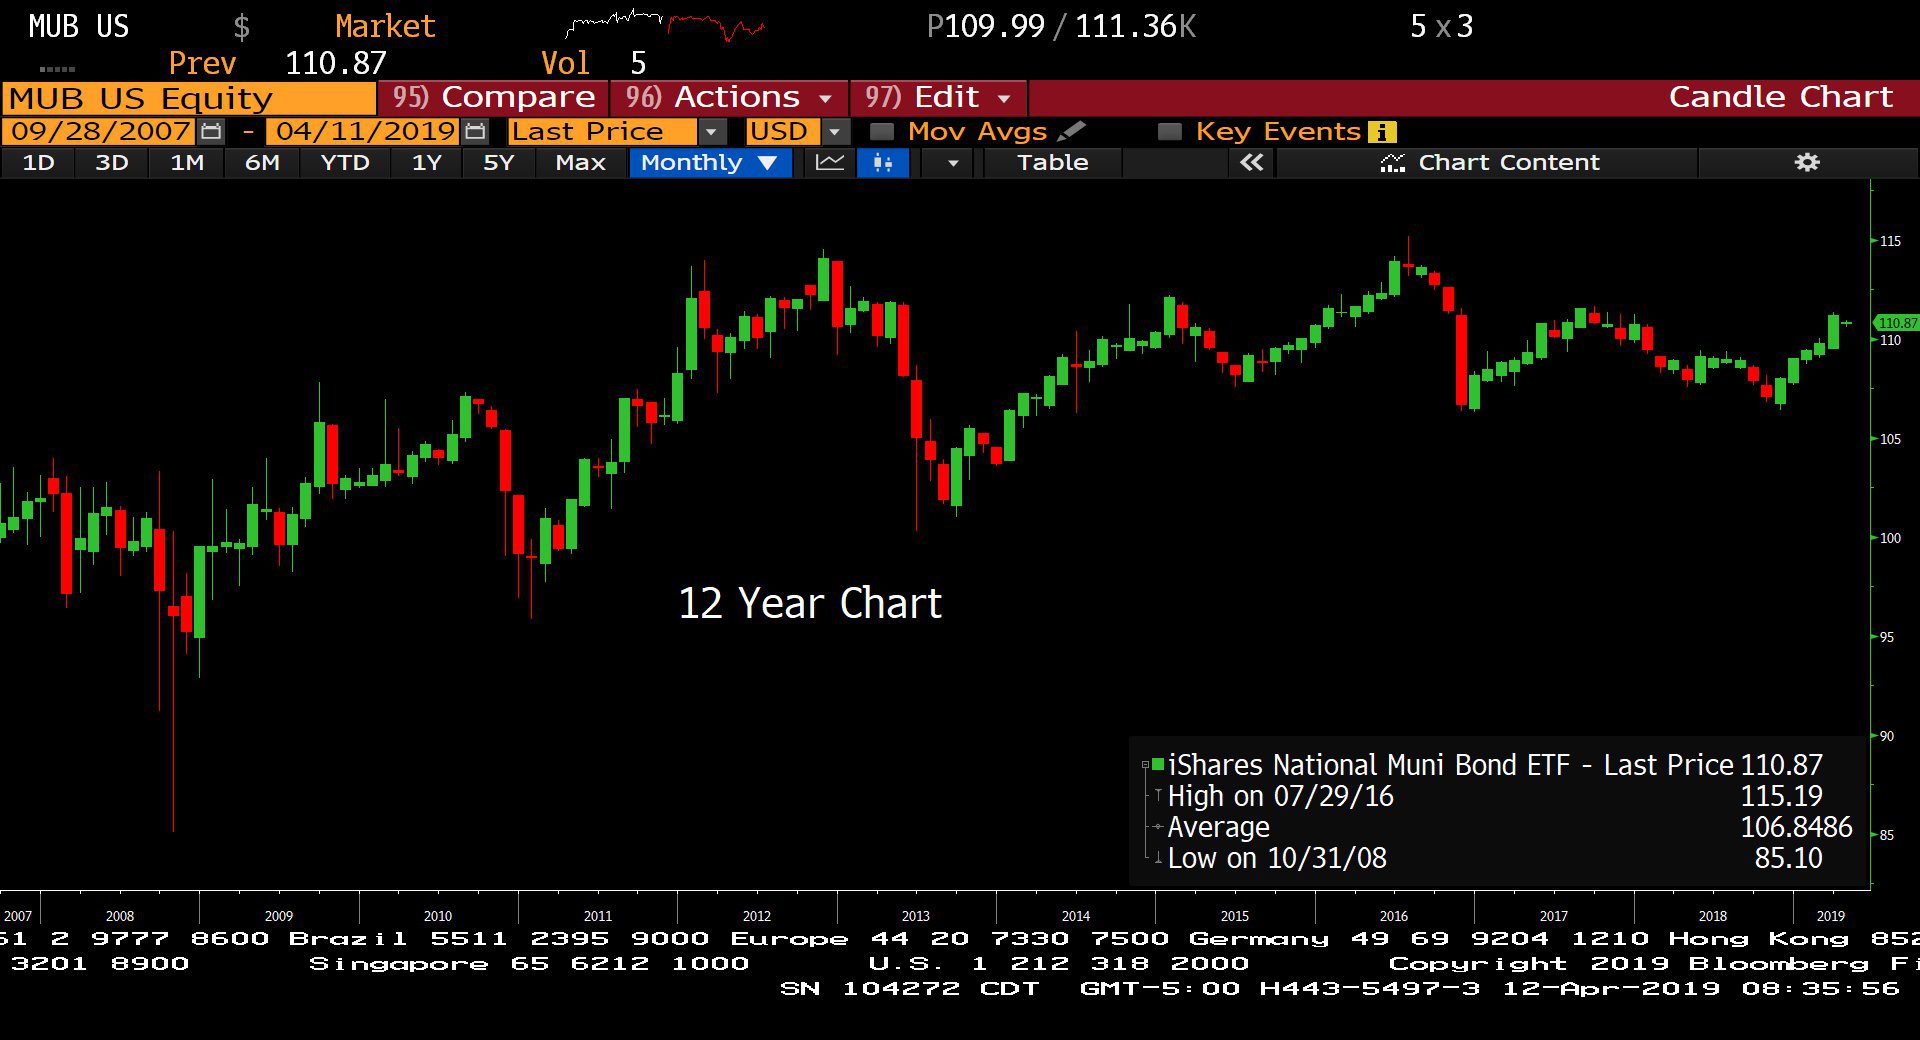Open the Last Price field dropdown
Viewport: 1920px width, 1040px height.
click(711, 131)
